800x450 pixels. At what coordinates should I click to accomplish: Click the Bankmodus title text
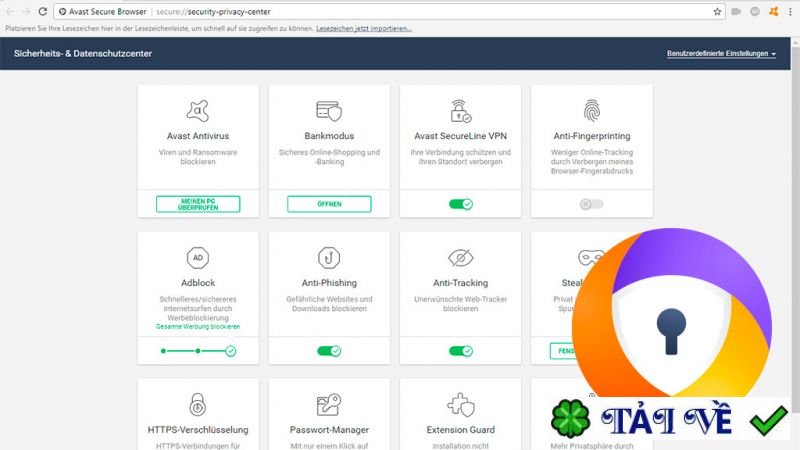329,136
